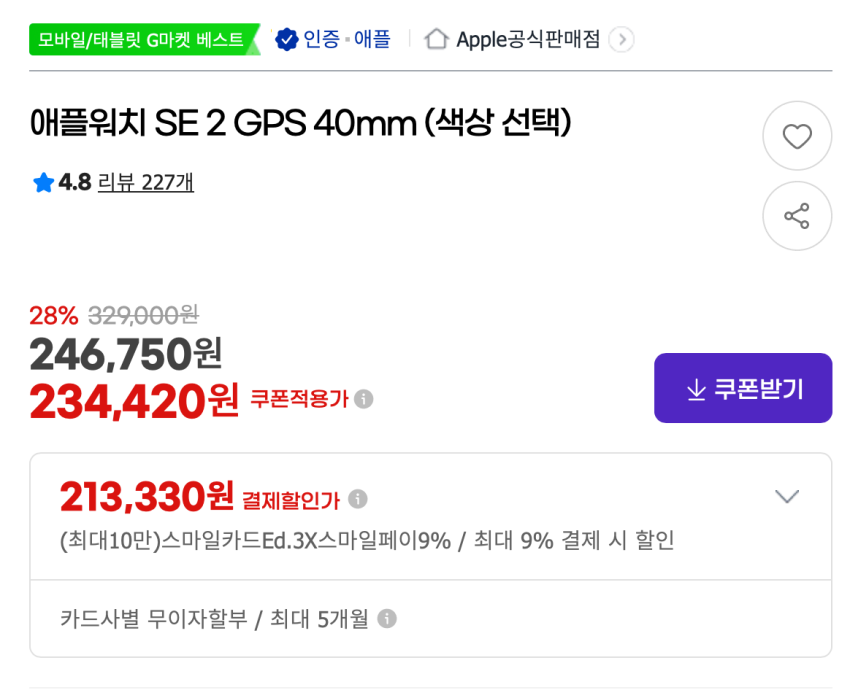
Task: Open seller page via right chevron circle
Action: pyautogui.click(x=621, y=40)
